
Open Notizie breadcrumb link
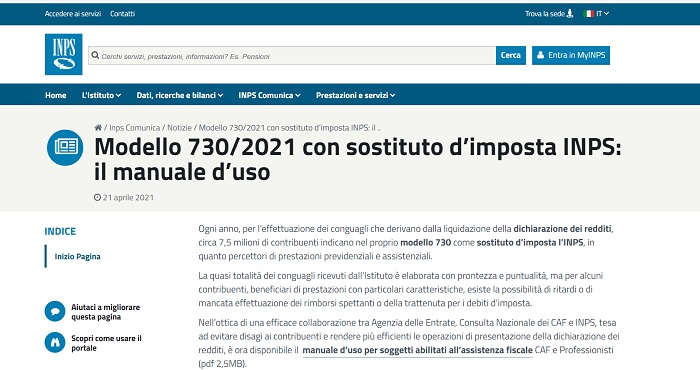(179, 128)
